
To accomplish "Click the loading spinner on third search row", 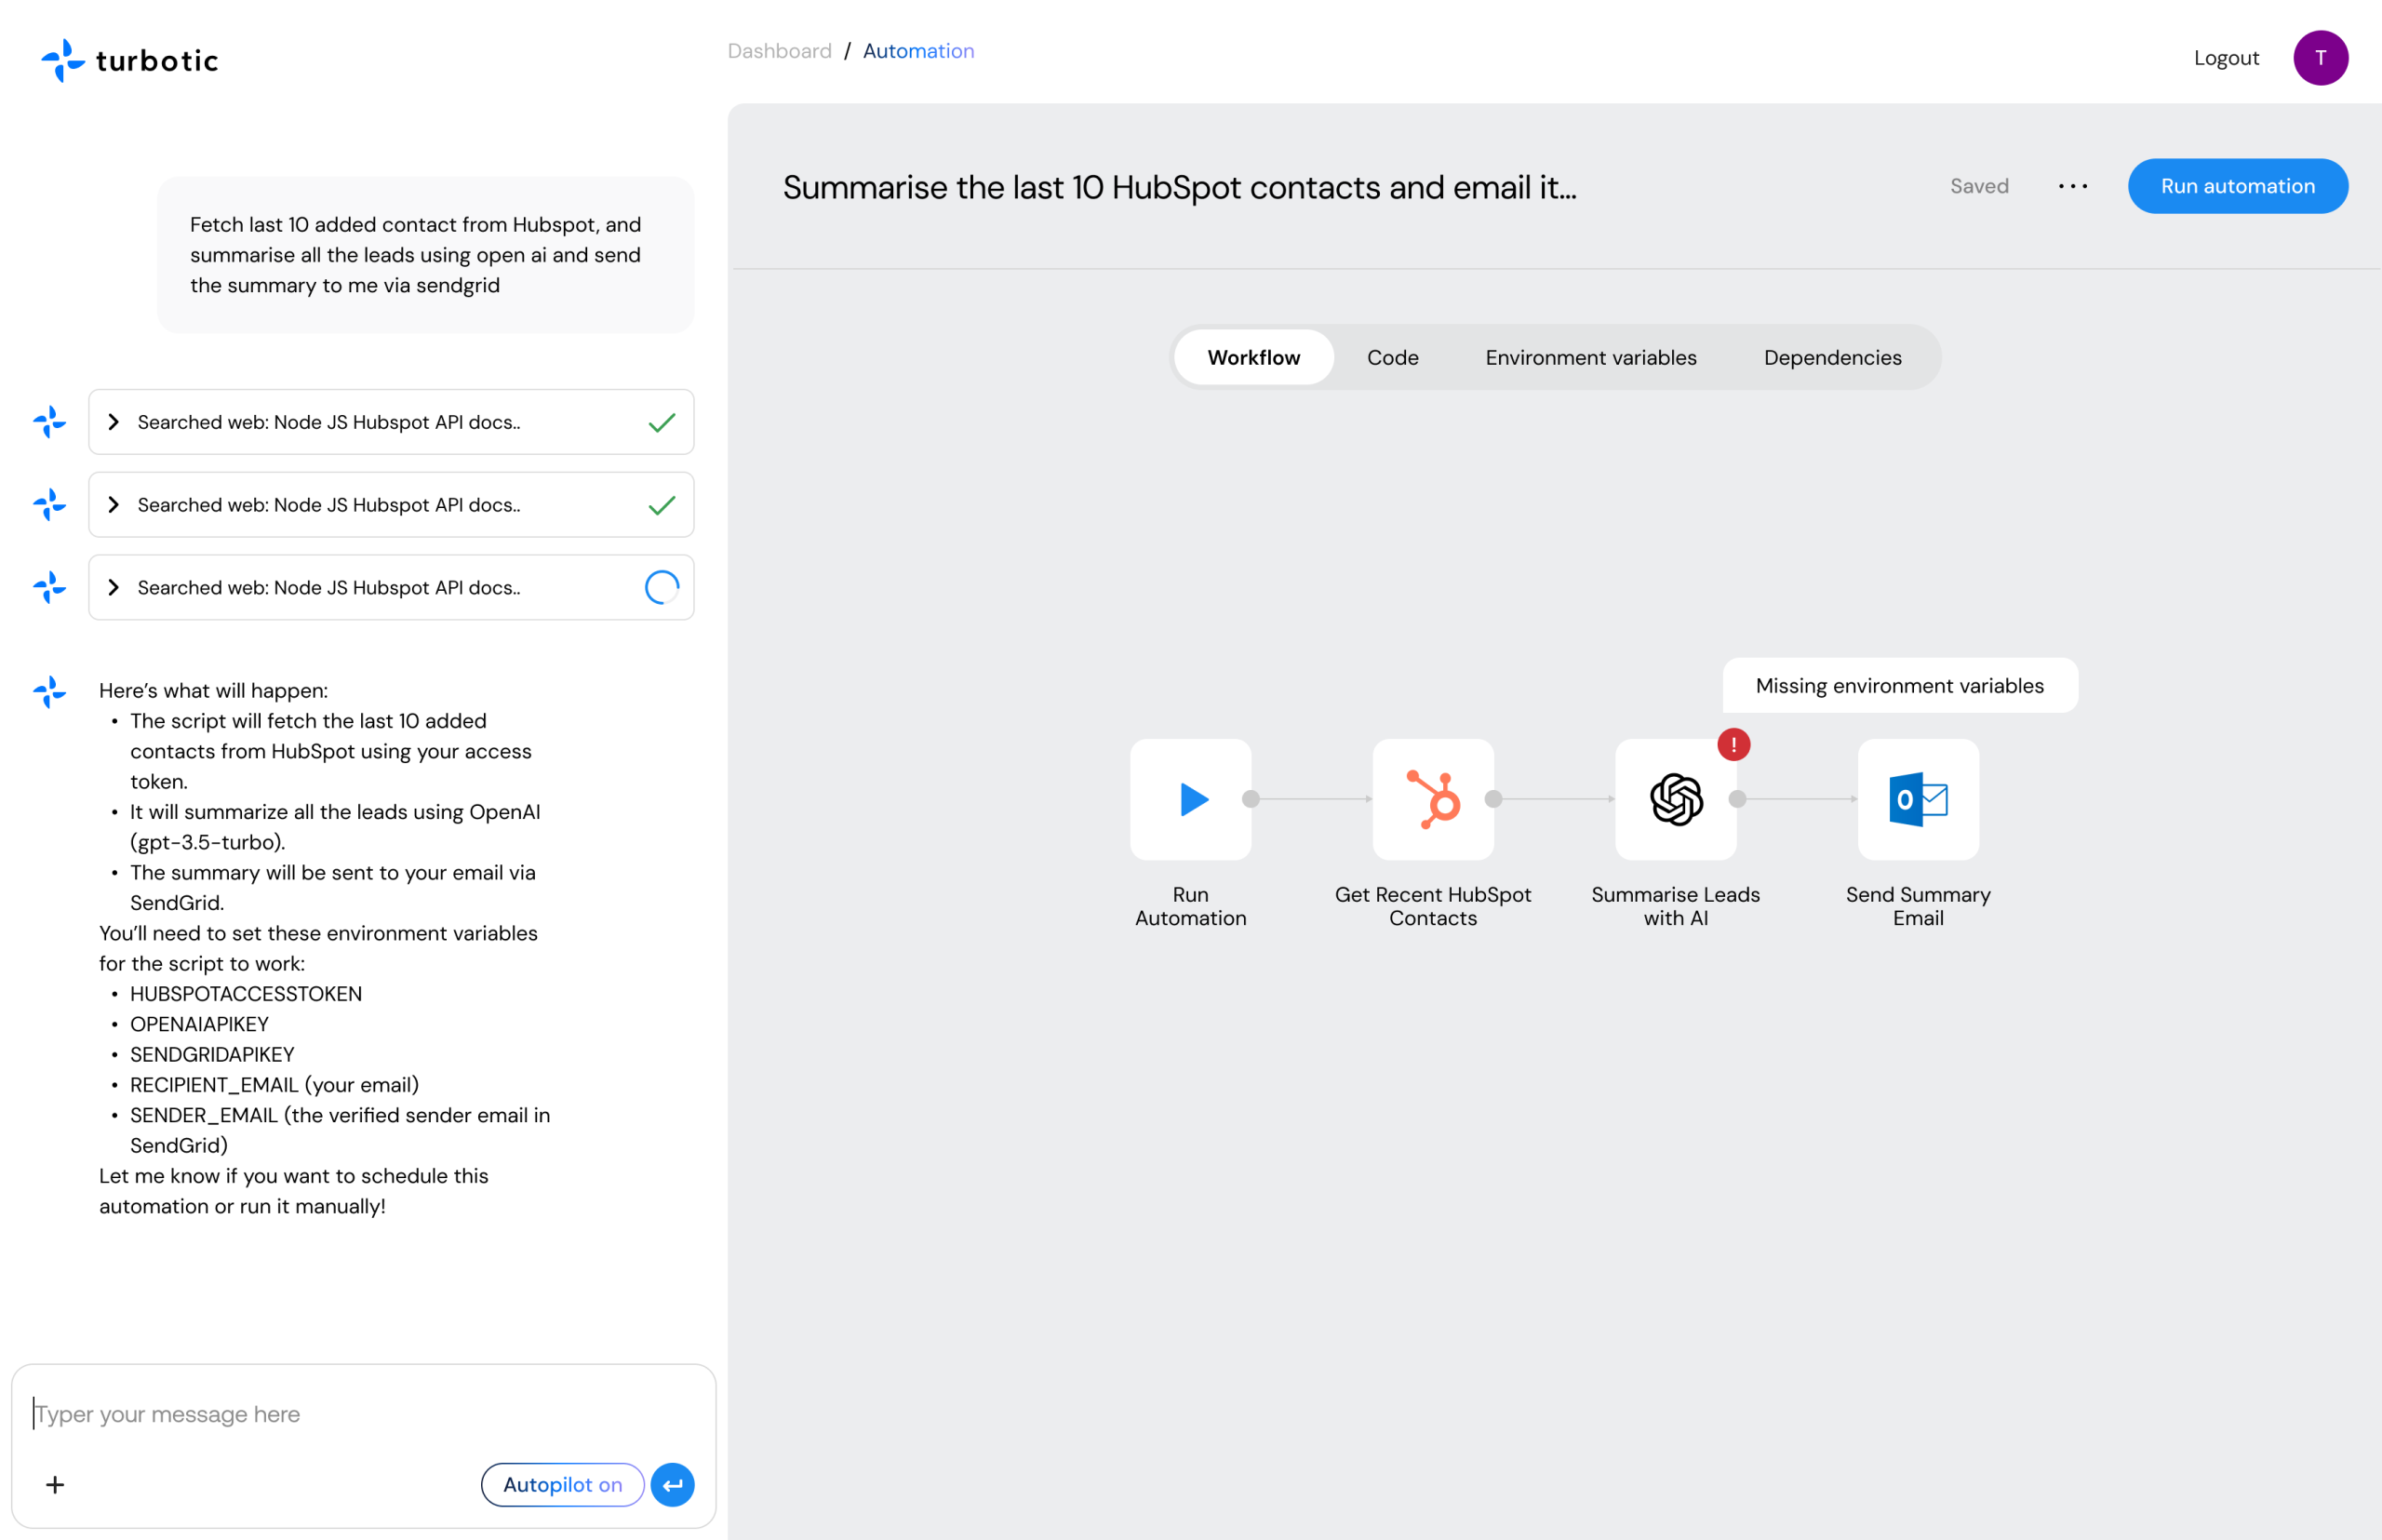I will click(x=661, y=587).
